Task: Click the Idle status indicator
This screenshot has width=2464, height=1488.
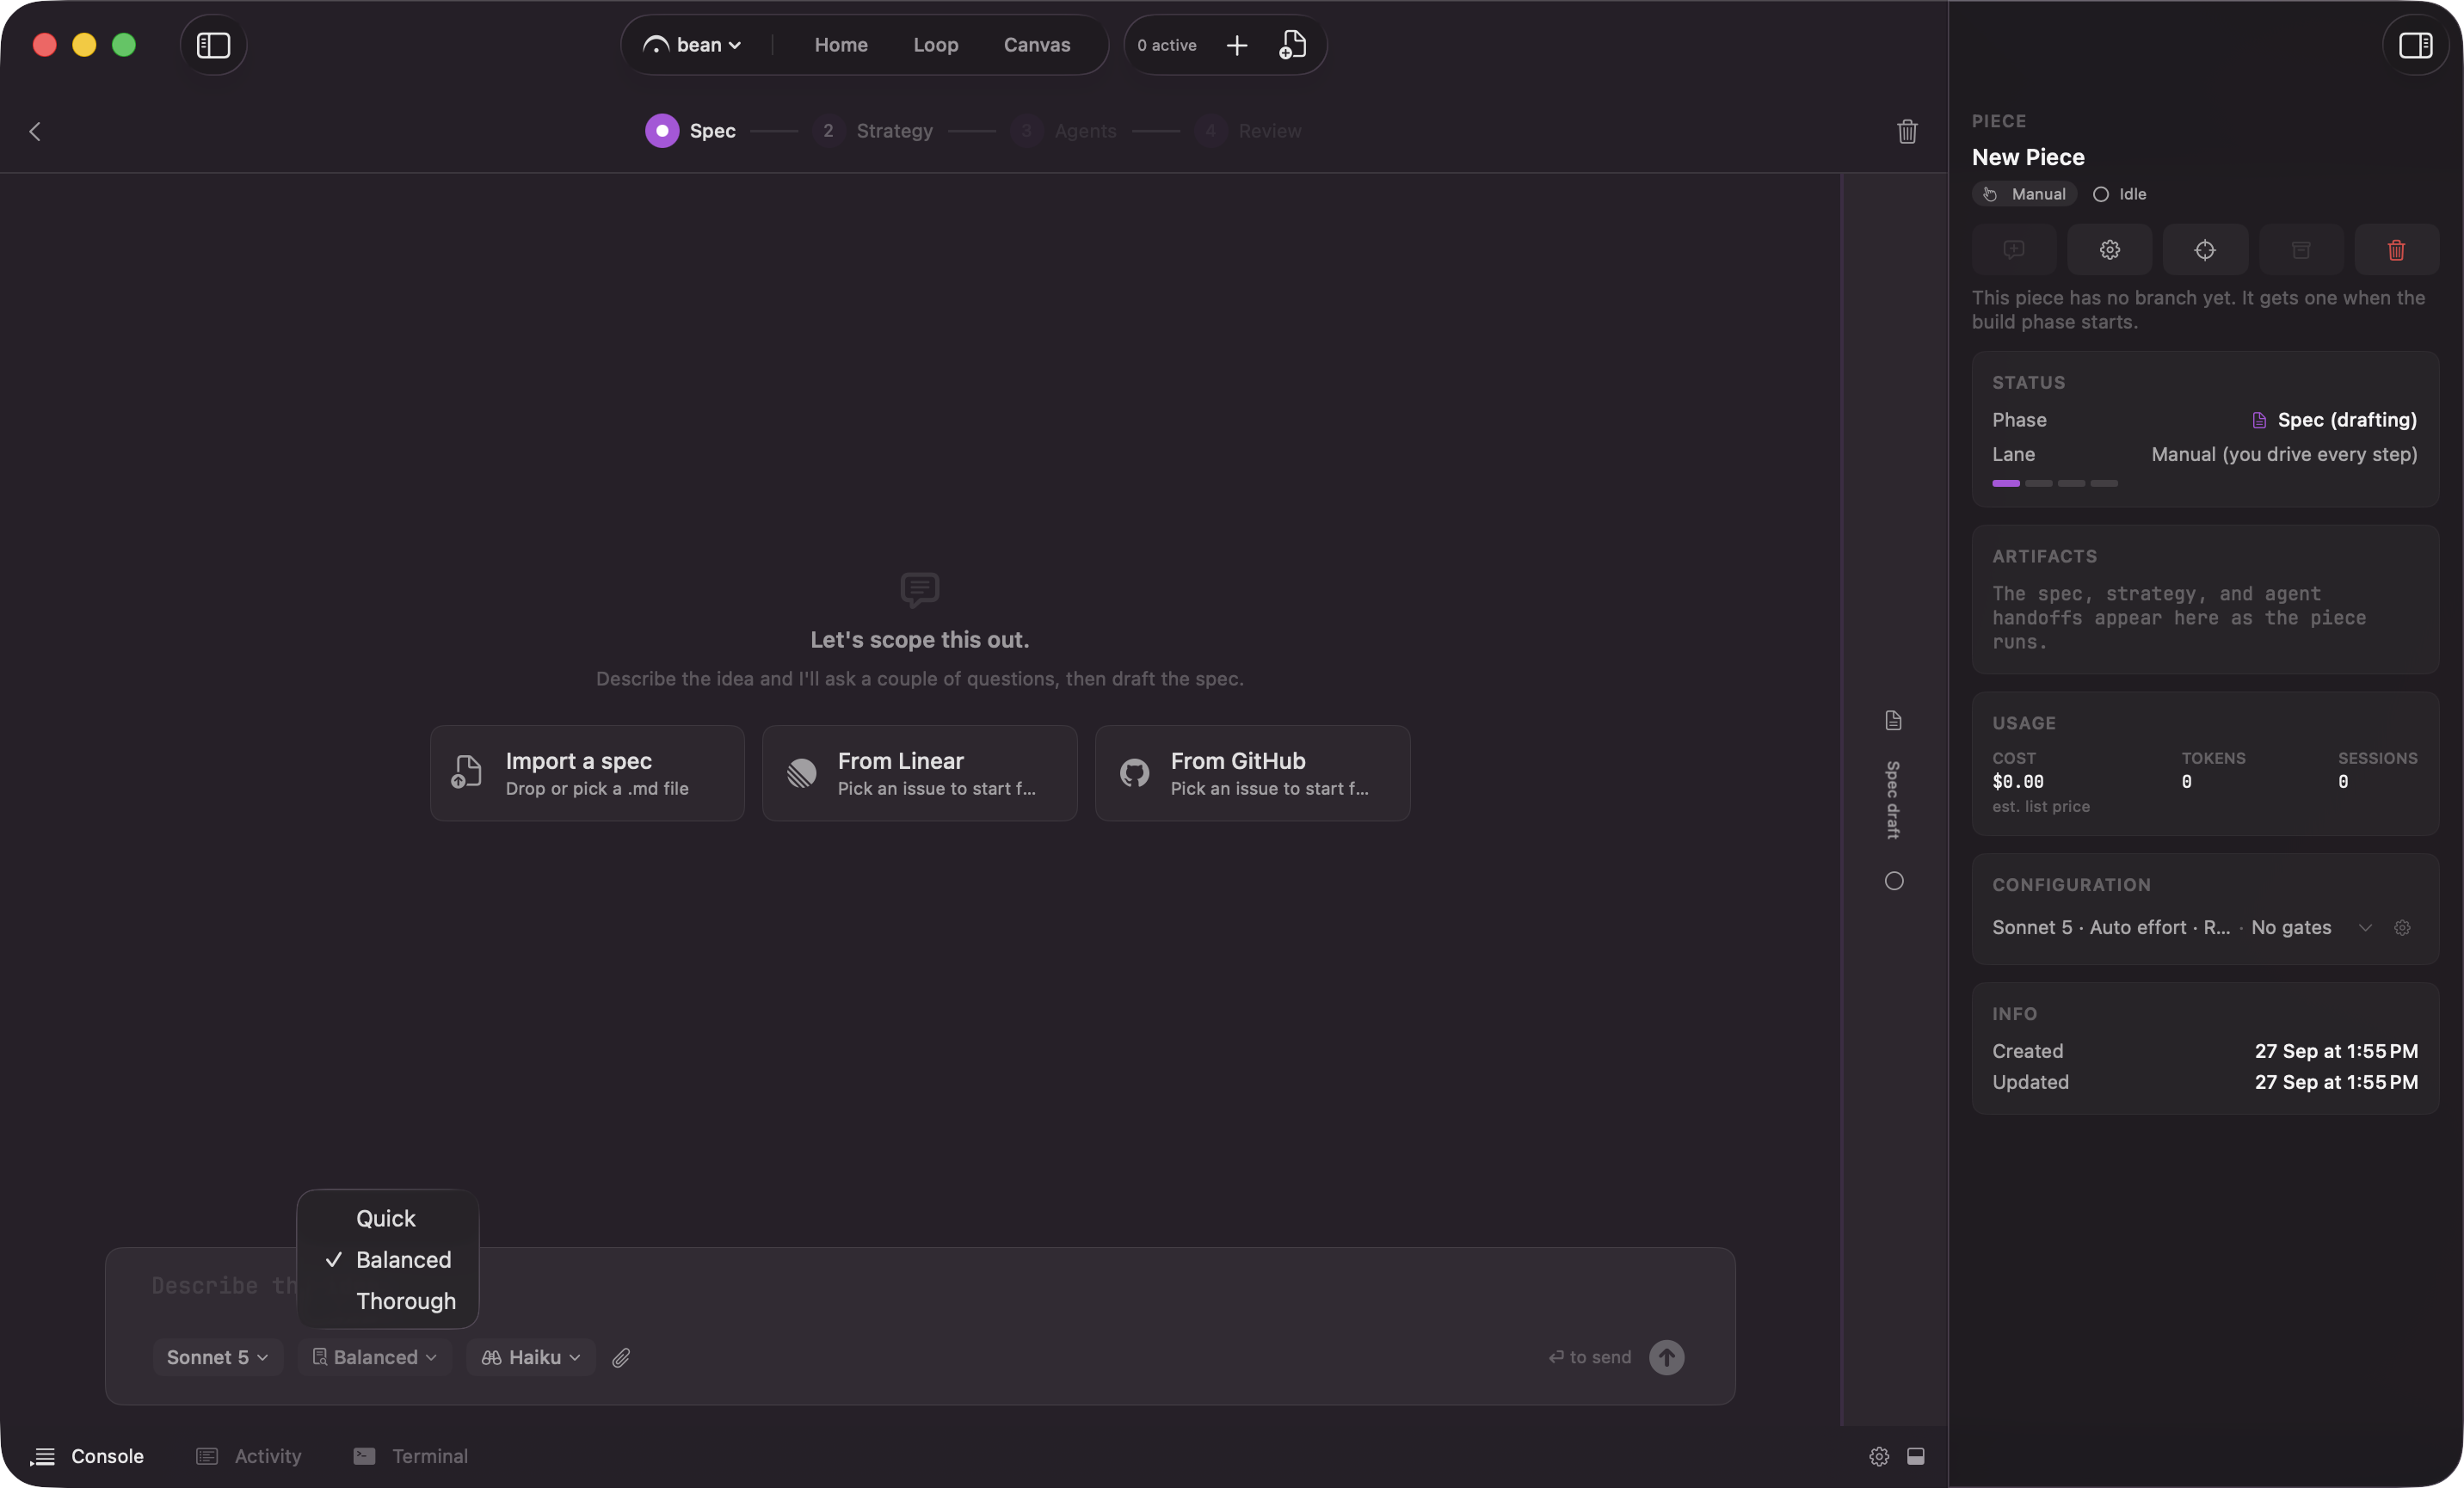Action: 2119,194
